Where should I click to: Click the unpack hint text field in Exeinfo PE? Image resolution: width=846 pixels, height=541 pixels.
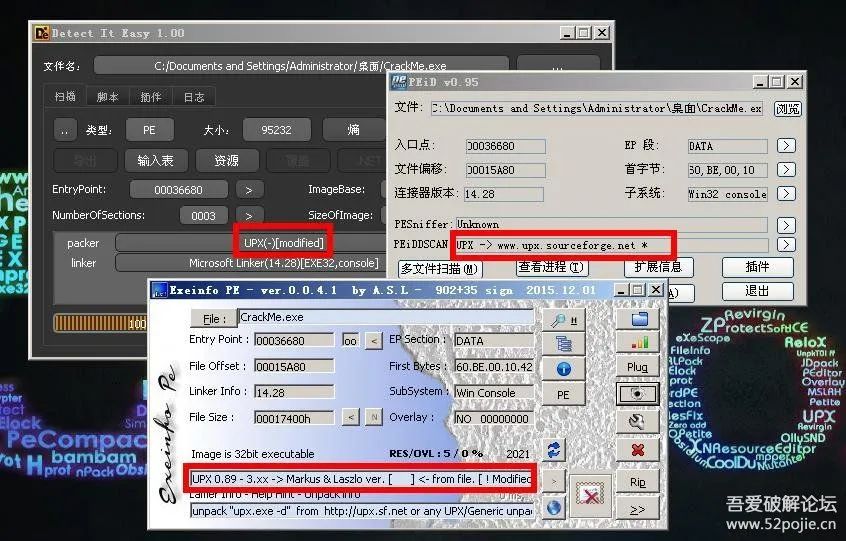pos(361,510)
